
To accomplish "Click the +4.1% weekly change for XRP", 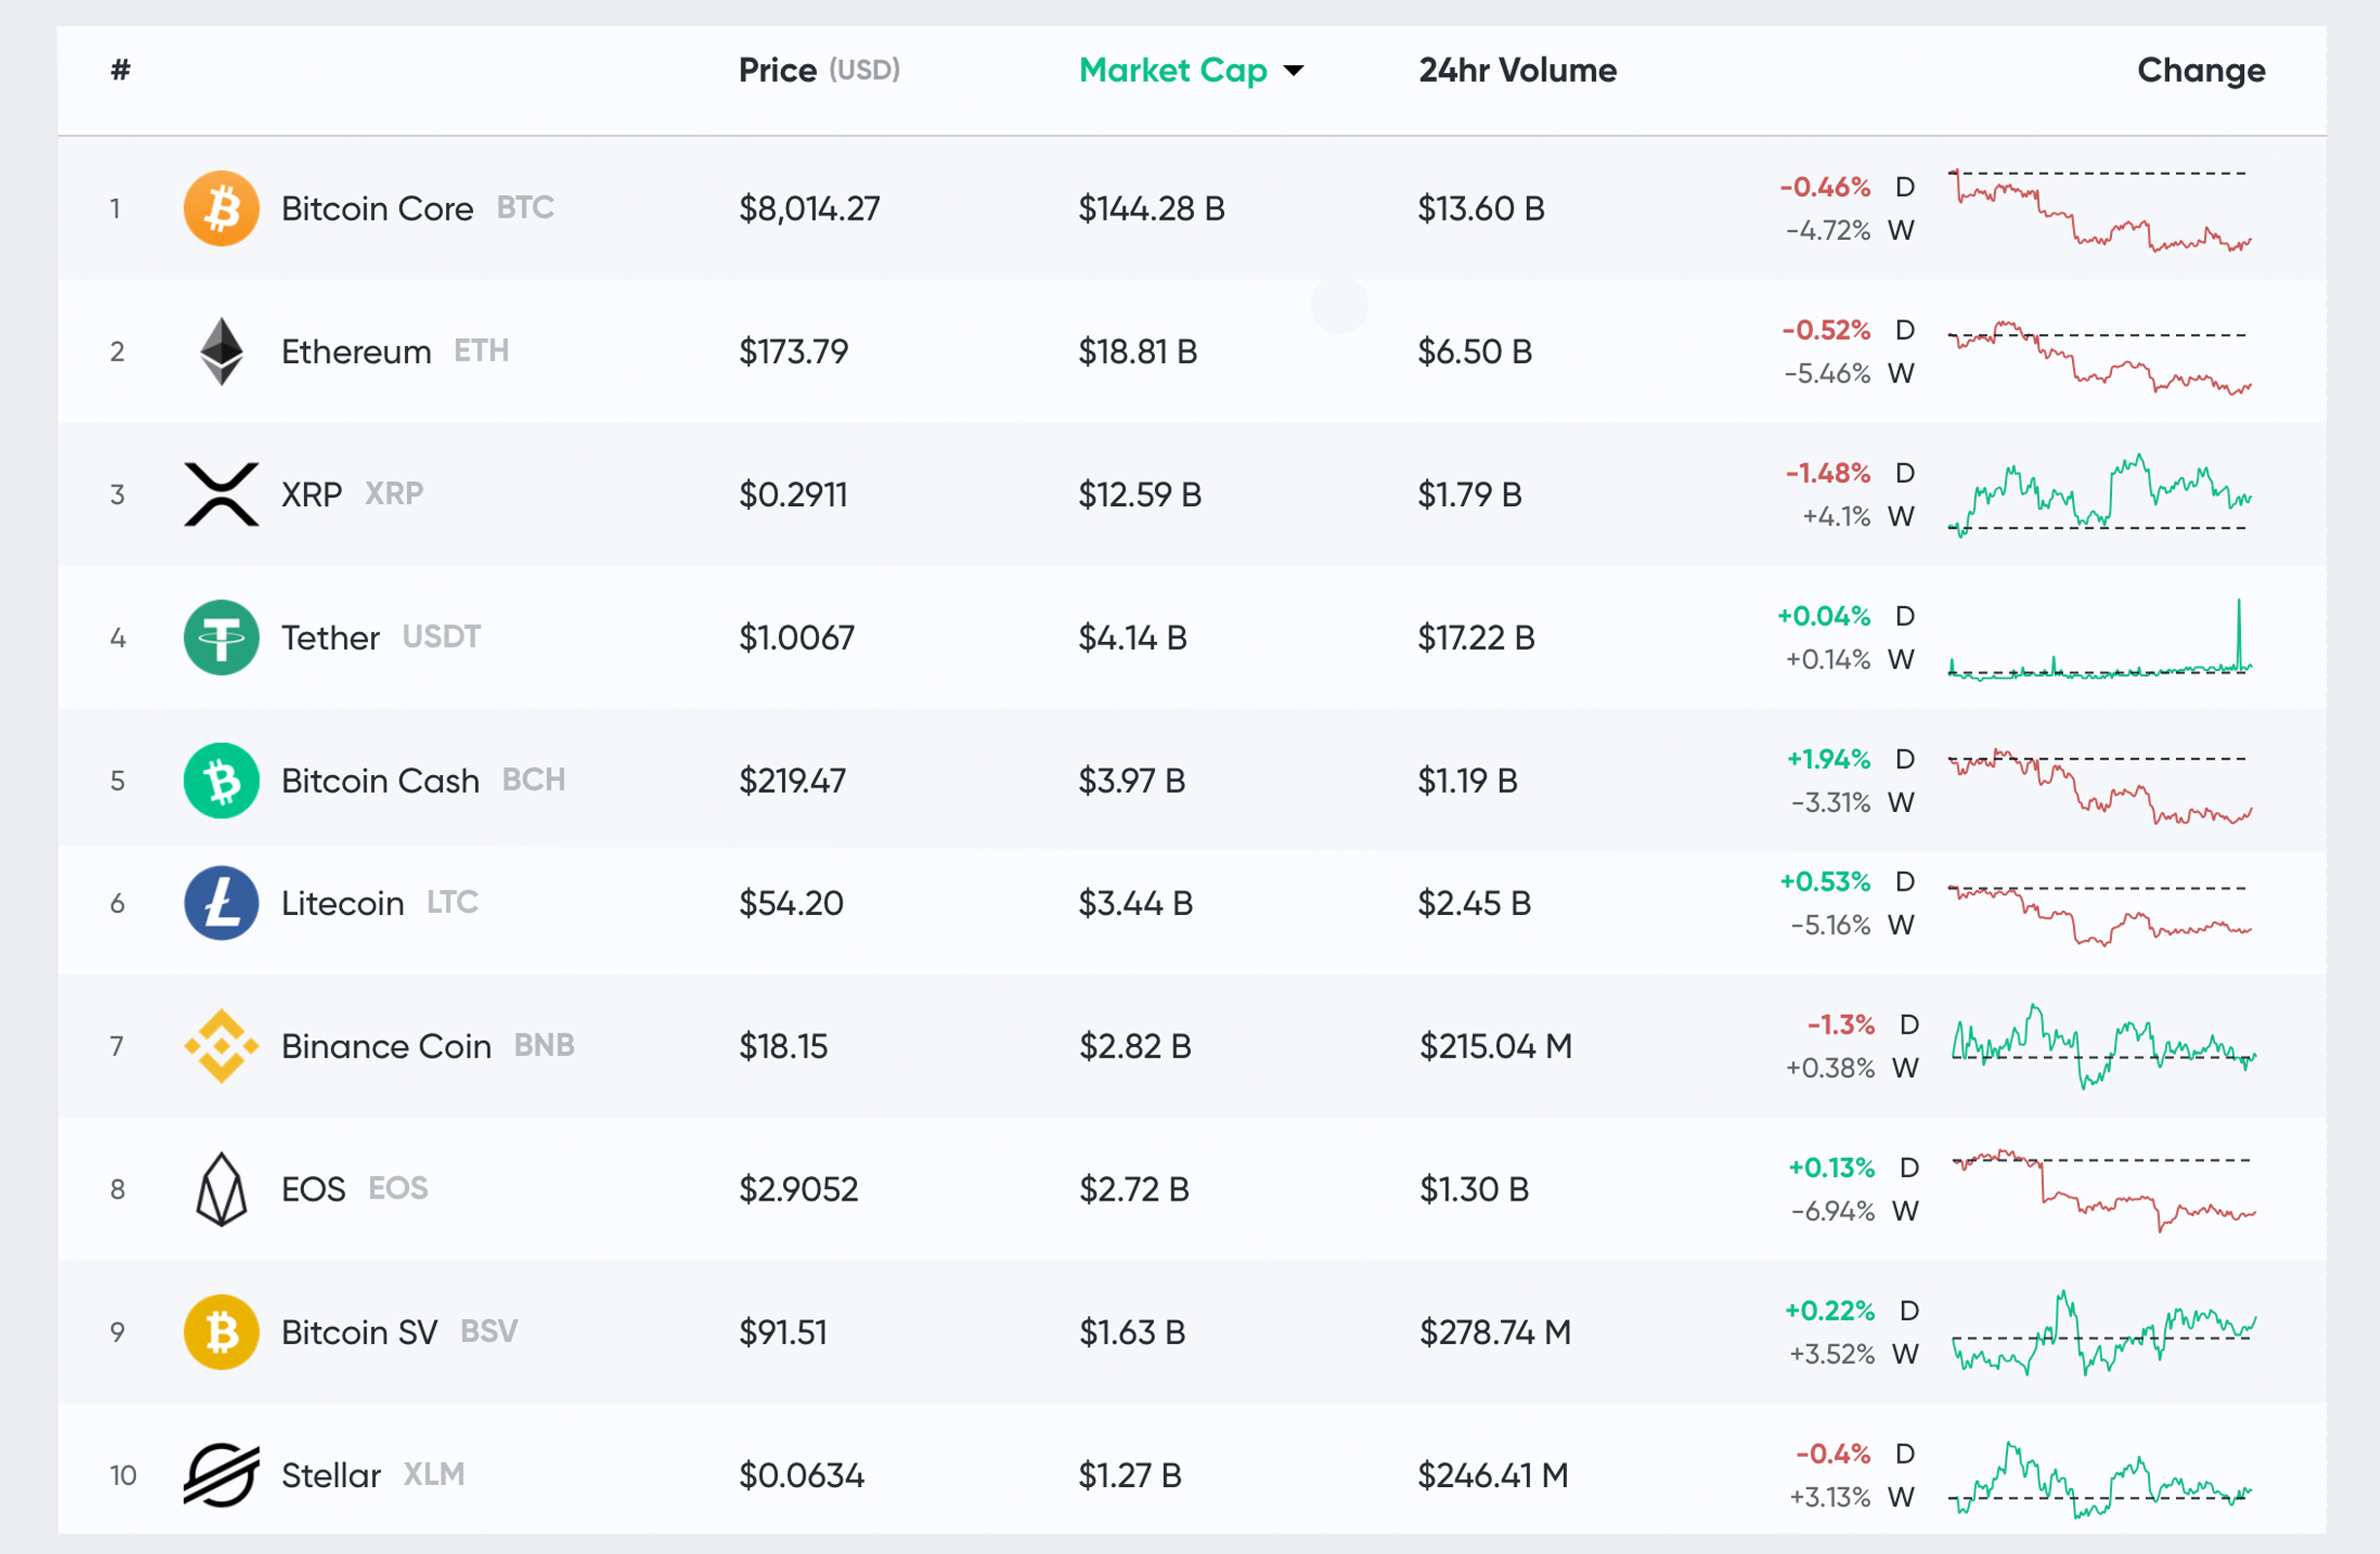I will pyautogui.click(x=1836, y=516).
